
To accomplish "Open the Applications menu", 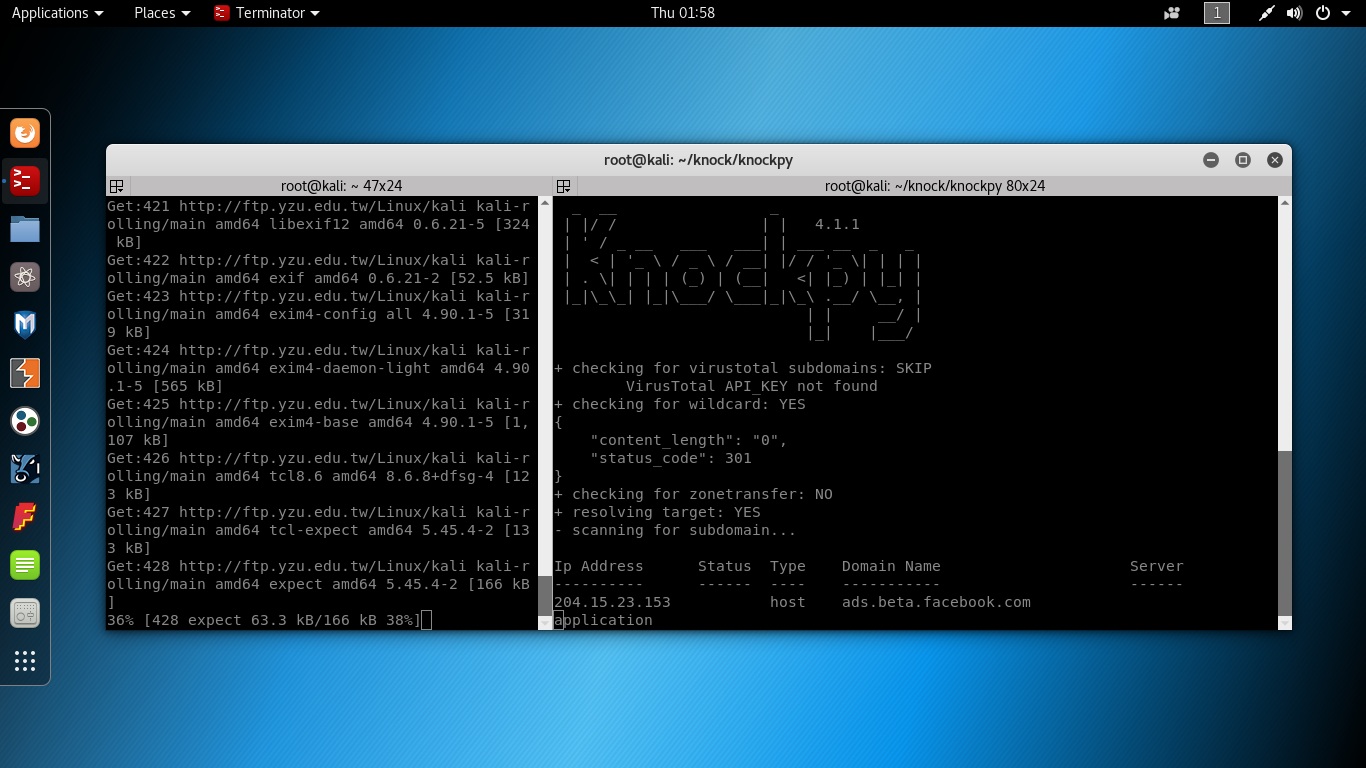I will pos(57,13).
